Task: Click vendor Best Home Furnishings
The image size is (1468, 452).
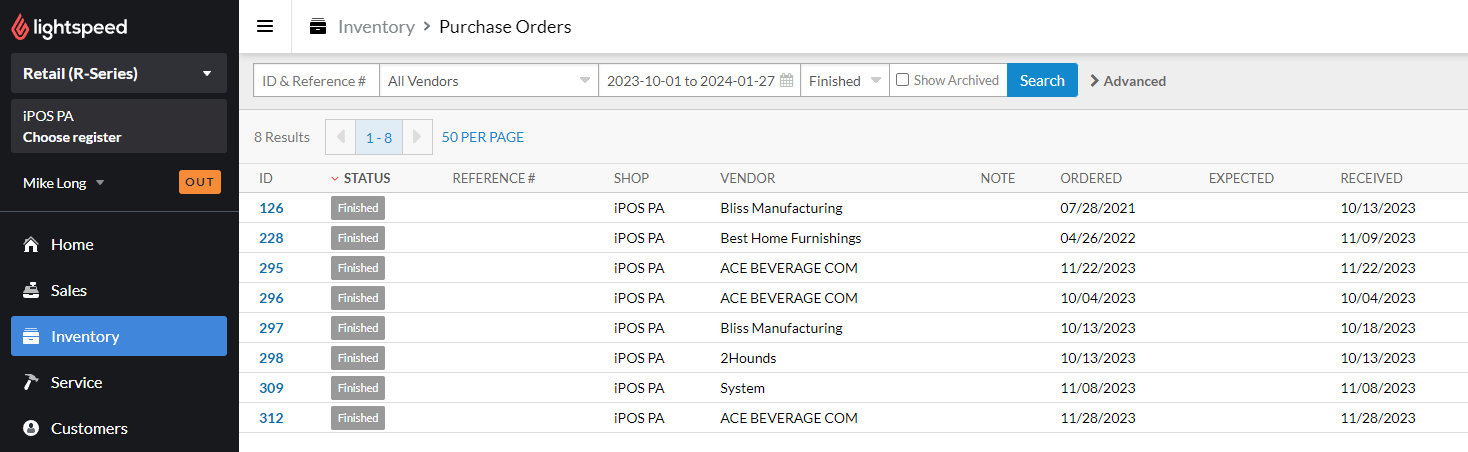Action: click(791, 238)
